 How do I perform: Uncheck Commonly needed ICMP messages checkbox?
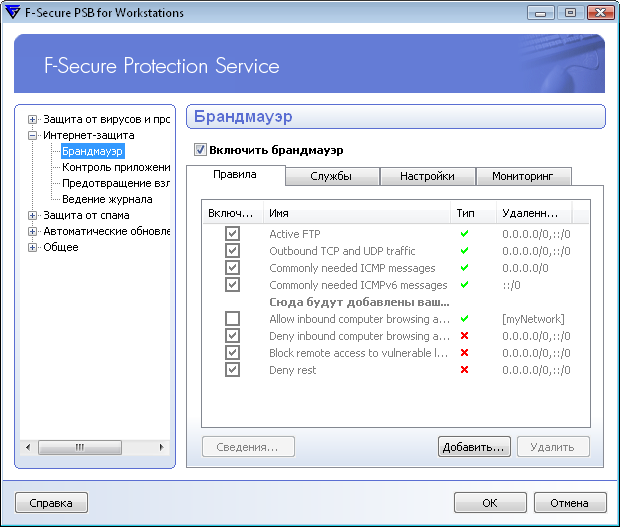click(x=232, y=267)
